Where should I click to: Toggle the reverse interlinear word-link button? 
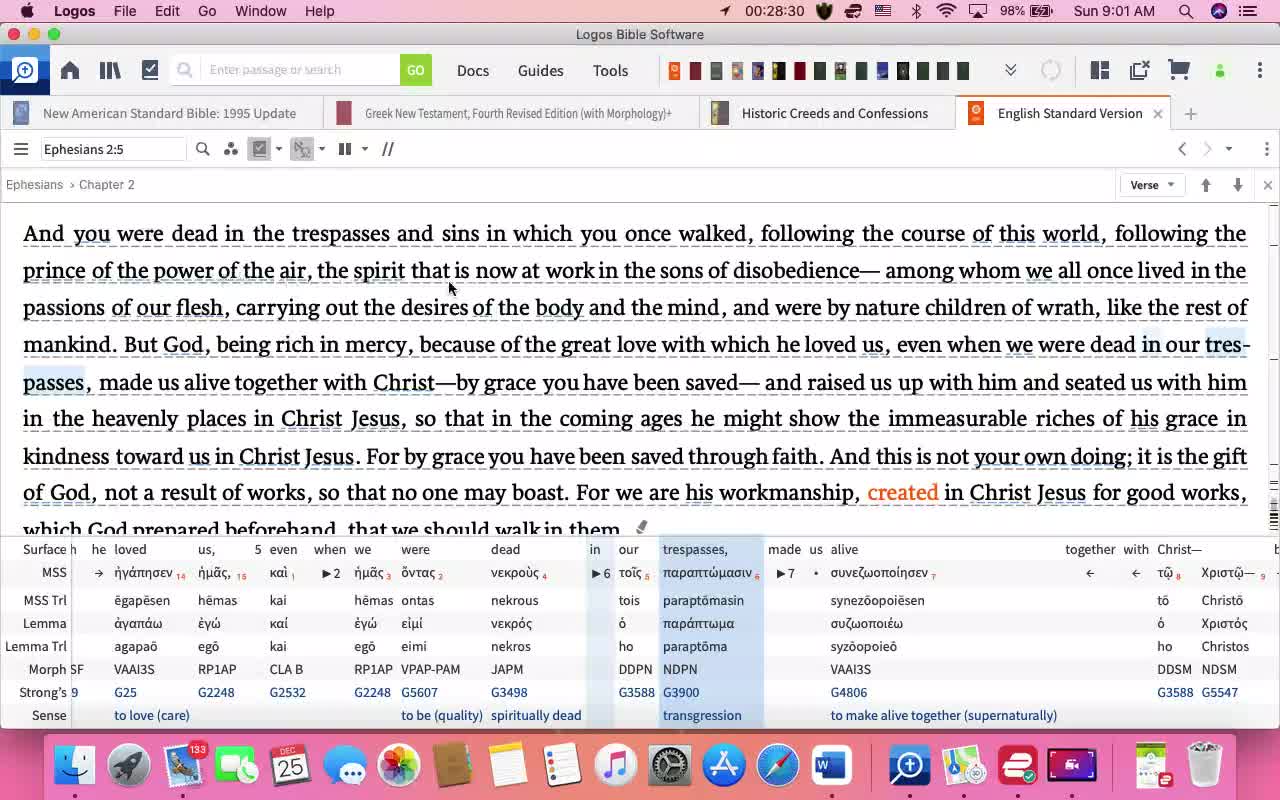302,149
